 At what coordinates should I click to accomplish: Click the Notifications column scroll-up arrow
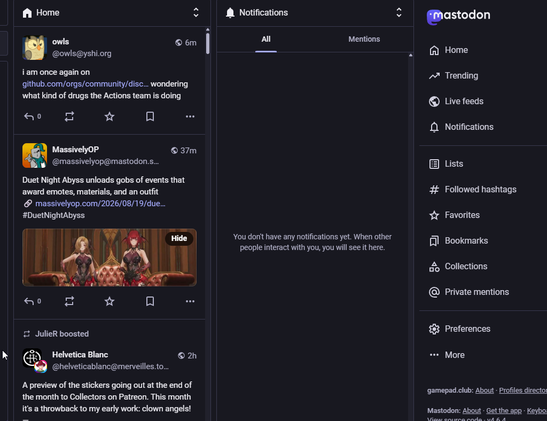[411, 55]
